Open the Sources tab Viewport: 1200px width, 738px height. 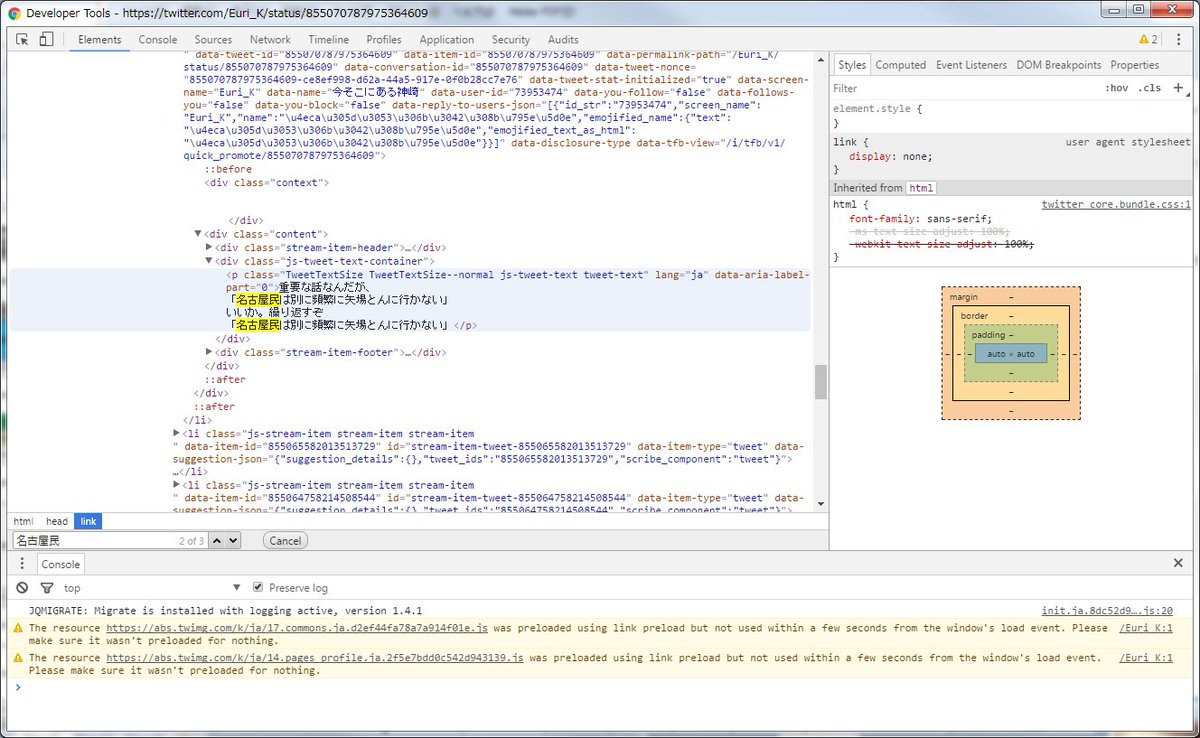click(213, 40)
